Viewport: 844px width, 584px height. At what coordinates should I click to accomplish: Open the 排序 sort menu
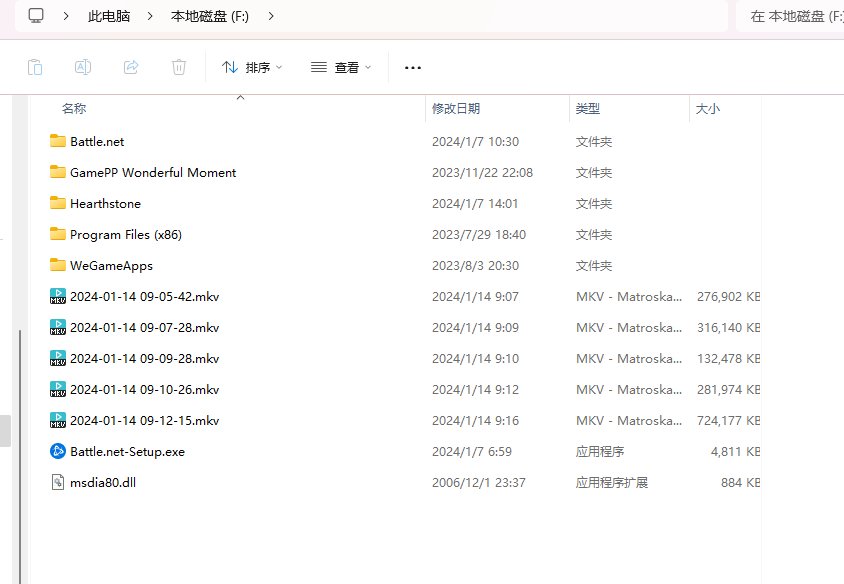252,67
